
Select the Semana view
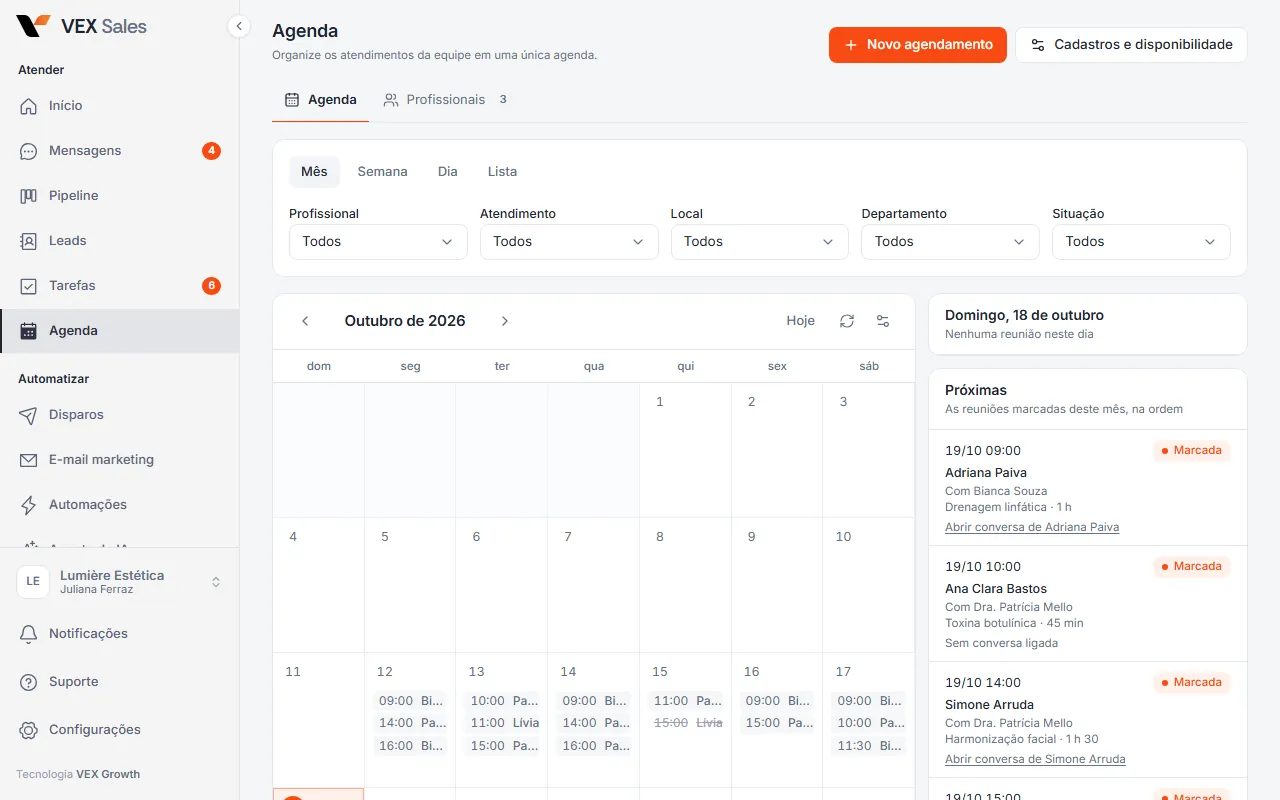coord(382,172)
